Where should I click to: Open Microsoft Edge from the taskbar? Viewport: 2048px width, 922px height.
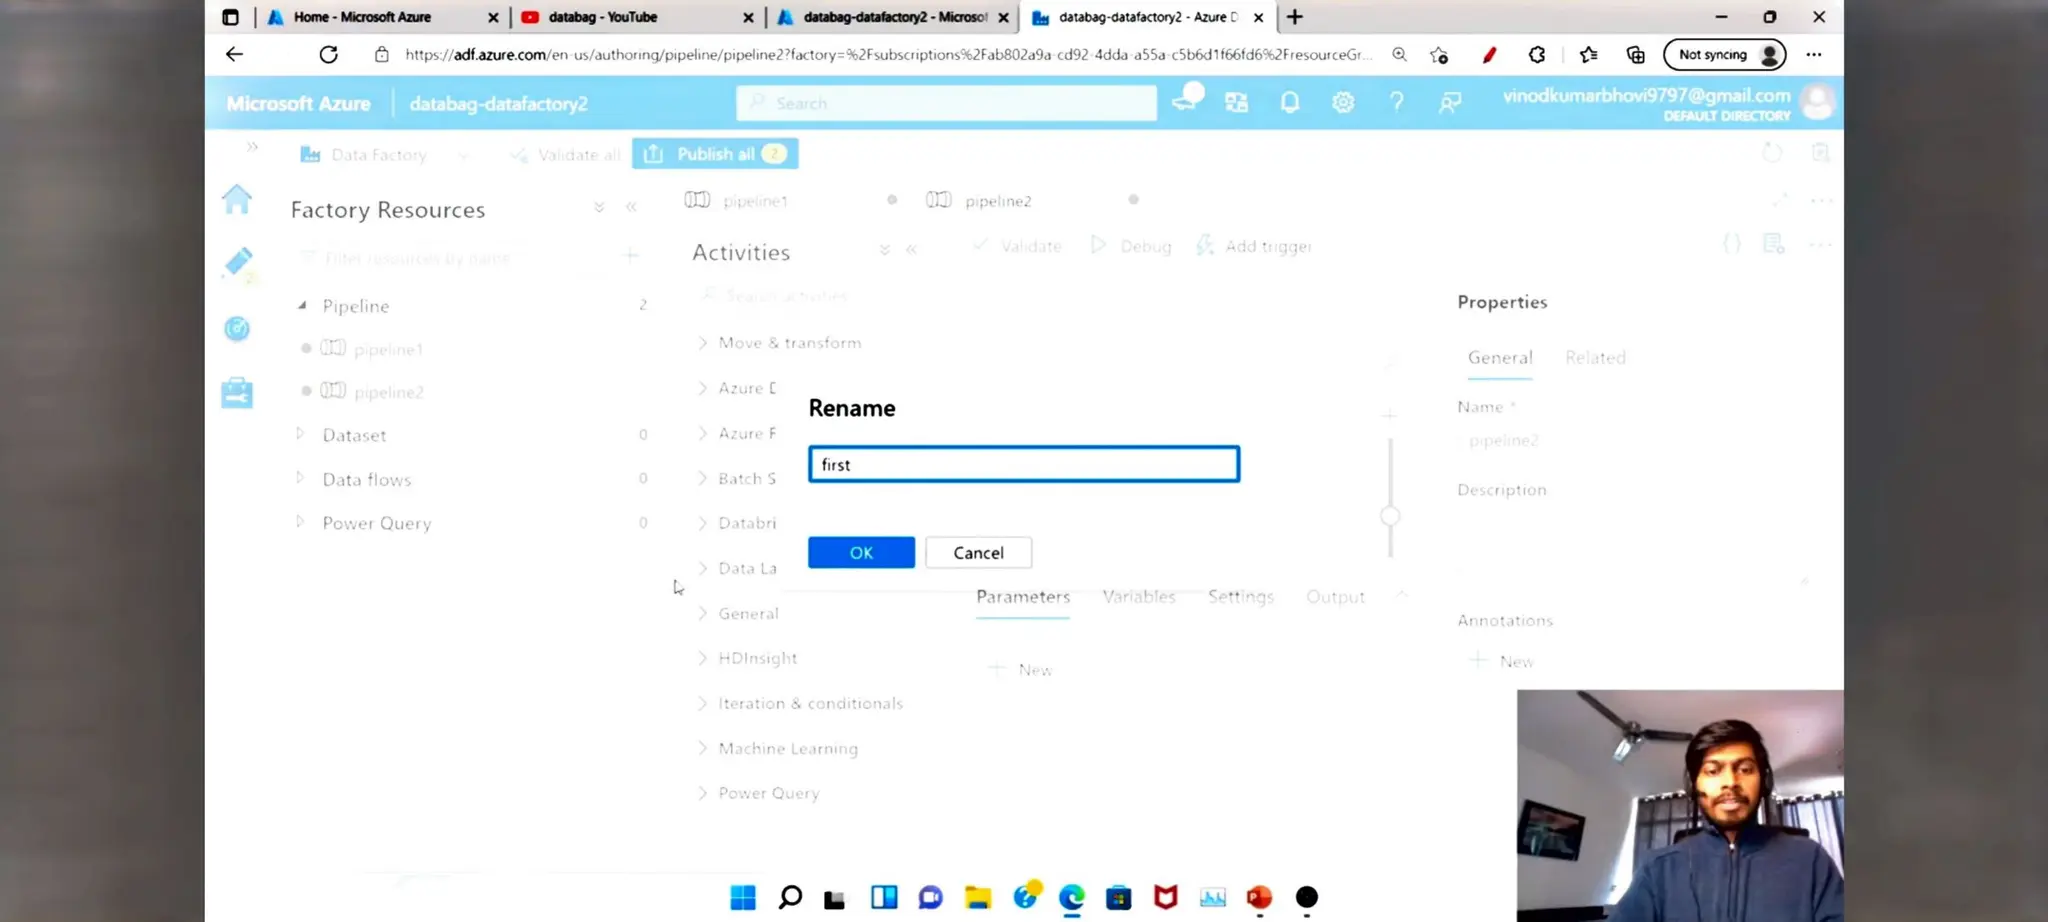[x=1071, y=897]
